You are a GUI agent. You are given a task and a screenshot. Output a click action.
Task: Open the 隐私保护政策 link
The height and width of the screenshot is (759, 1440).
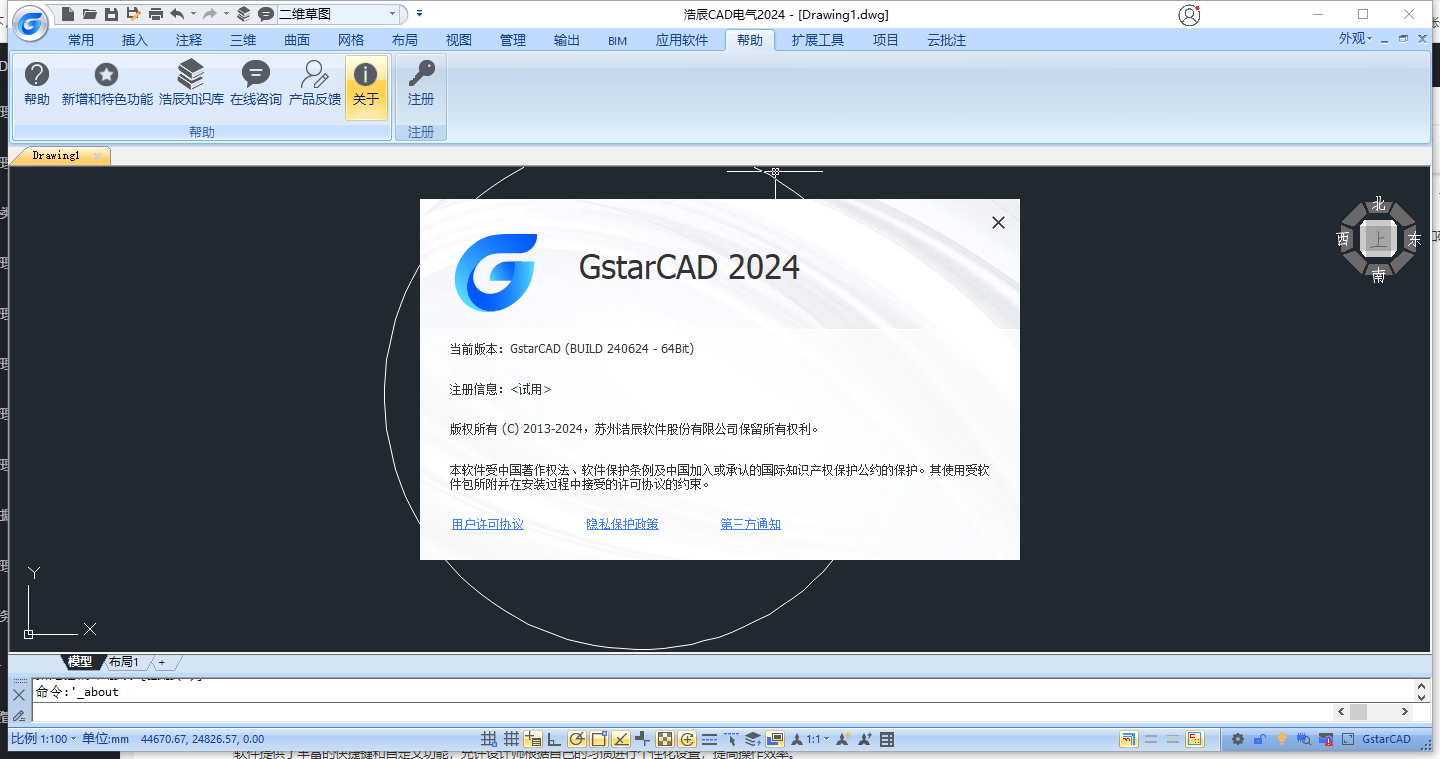tap(622, 524)
